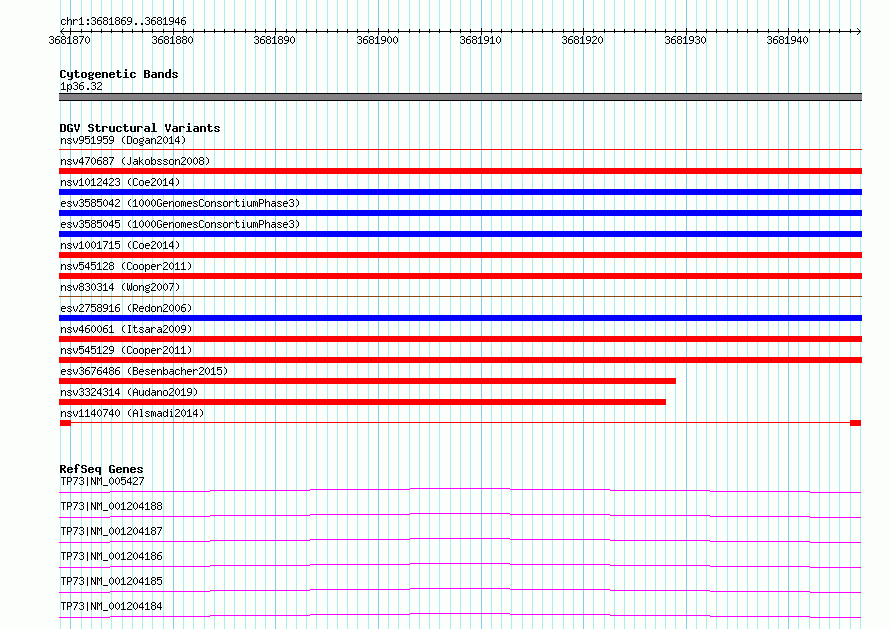This screenshot has width=890, height=629.
Task: Click the thin red line under nsv951959
Action: pos(460,150)
